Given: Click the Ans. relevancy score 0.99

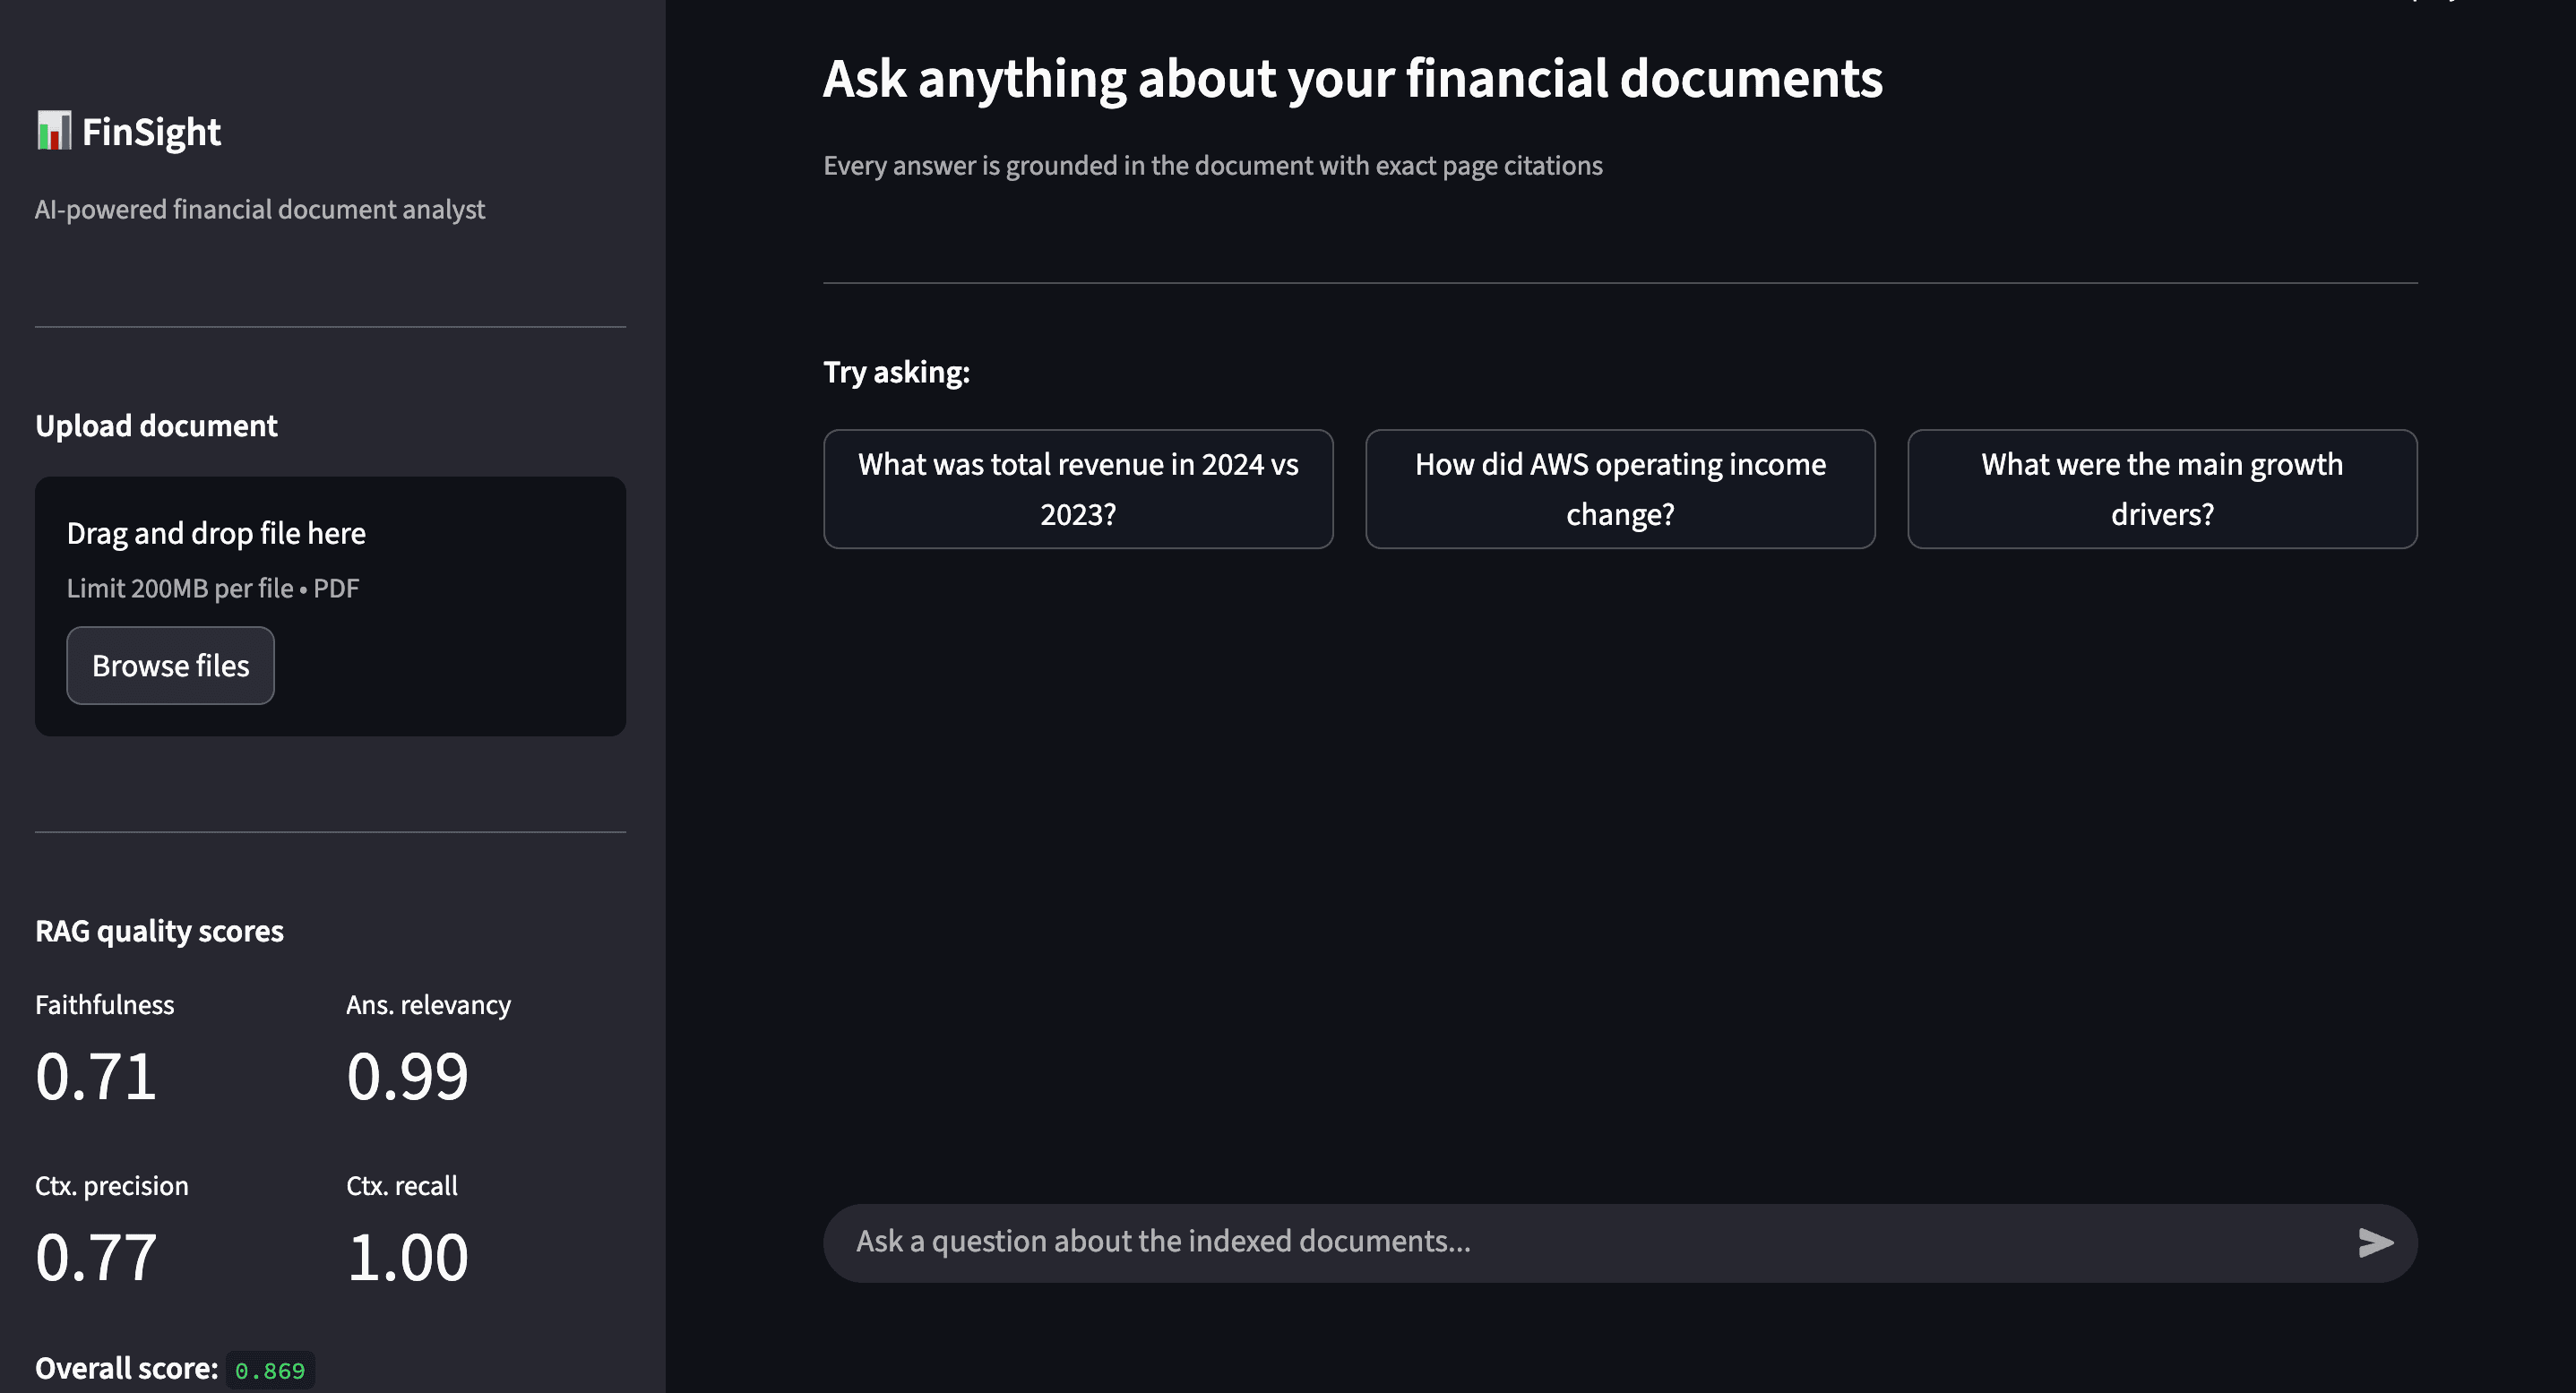Looking at the screenshot, I should pyautogui.click(x=407, y=1077).
